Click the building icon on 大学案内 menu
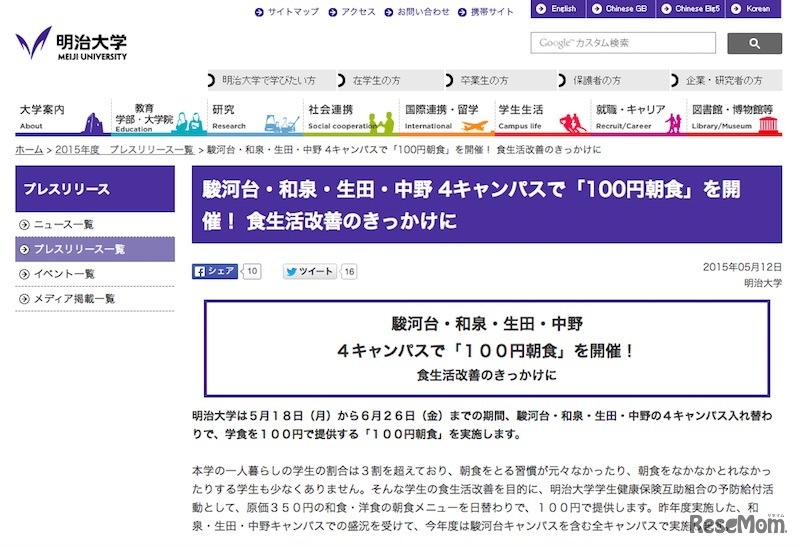 (x=93, y=123)
